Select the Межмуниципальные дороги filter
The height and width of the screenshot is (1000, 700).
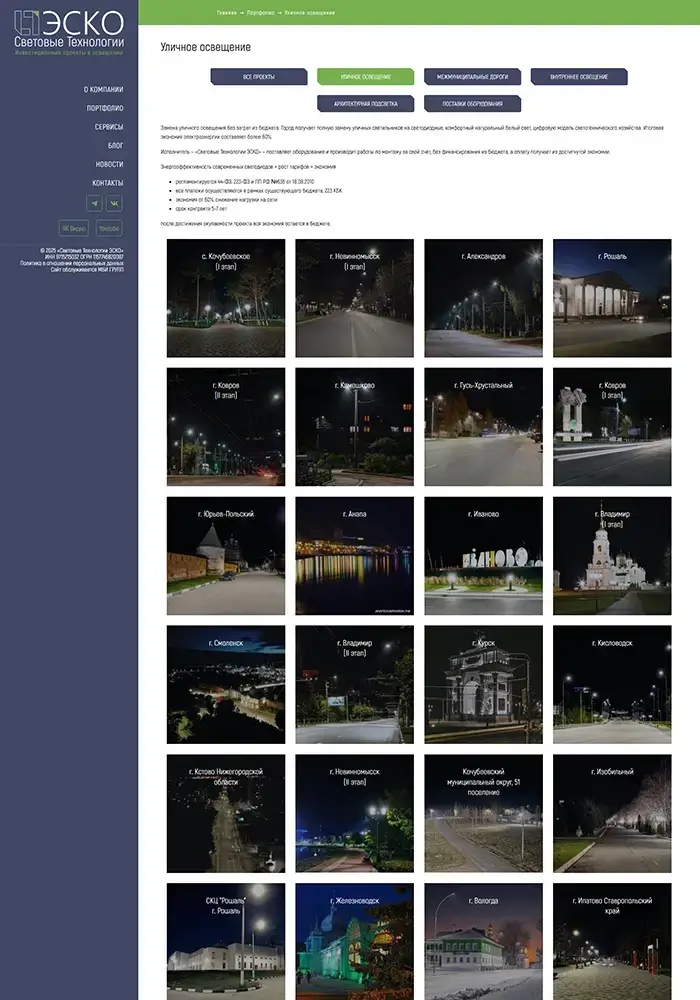(472, 77)
